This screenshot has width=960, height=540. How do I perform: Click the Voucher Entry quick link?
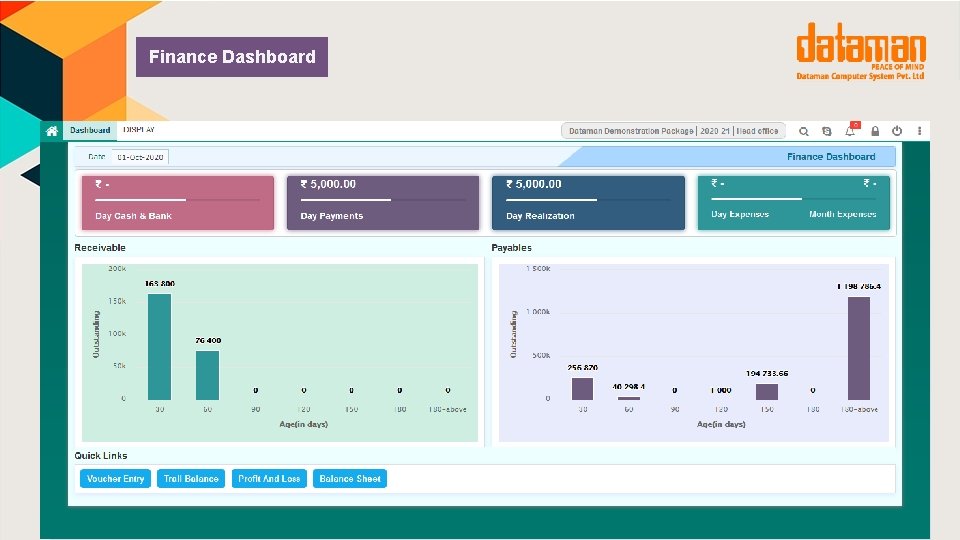tap(115, 479)
